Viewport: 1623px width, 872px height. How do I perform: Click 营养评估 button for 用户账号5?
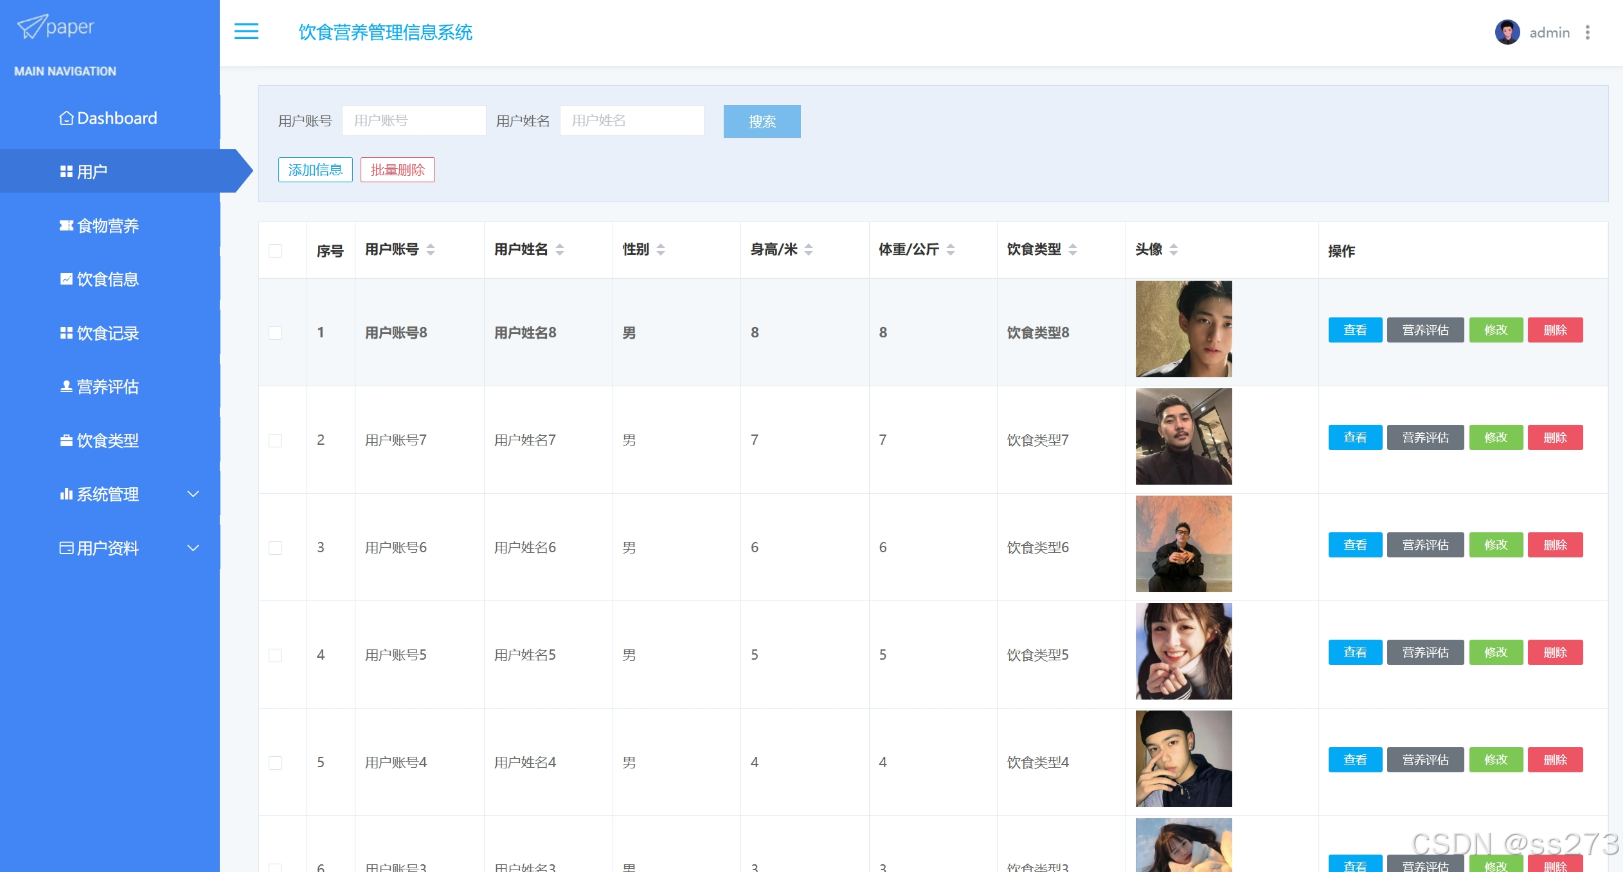(x=1425, y=652)
